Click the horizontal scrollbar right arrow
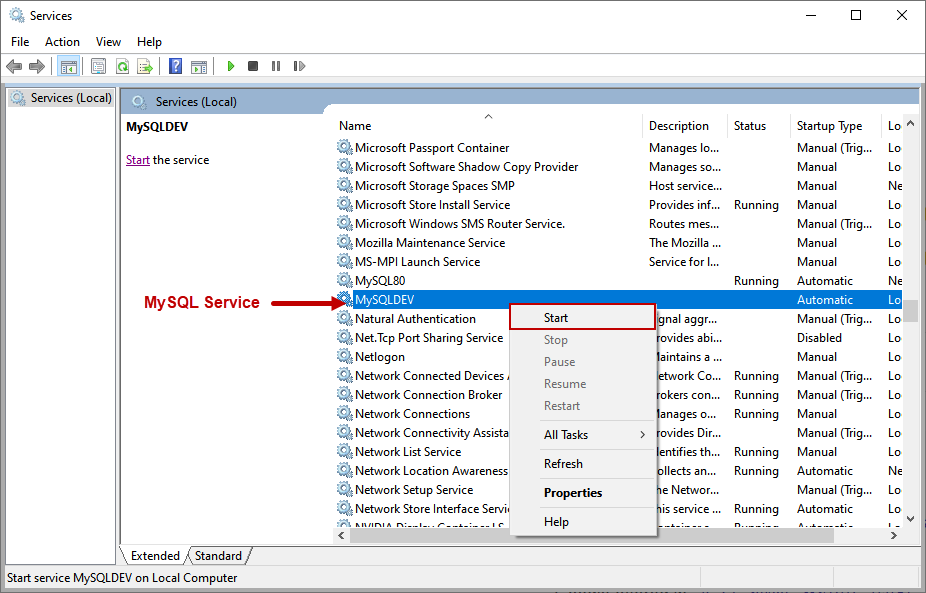This screenshot has height=593, width=926. pyautogui.click(x=894, y=535)
